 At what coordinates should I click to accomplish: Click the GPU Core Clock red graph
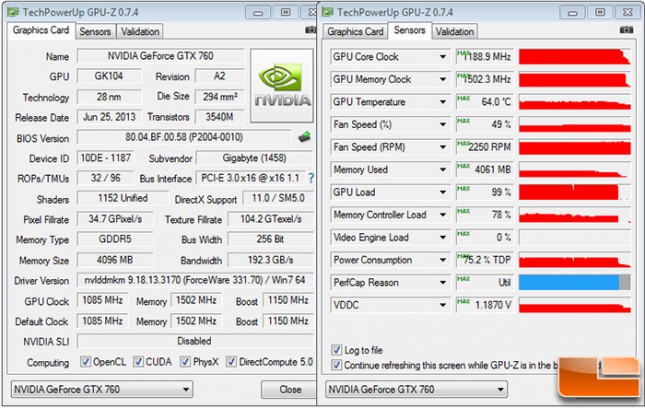pyautogui.click(x=575, y=57)
